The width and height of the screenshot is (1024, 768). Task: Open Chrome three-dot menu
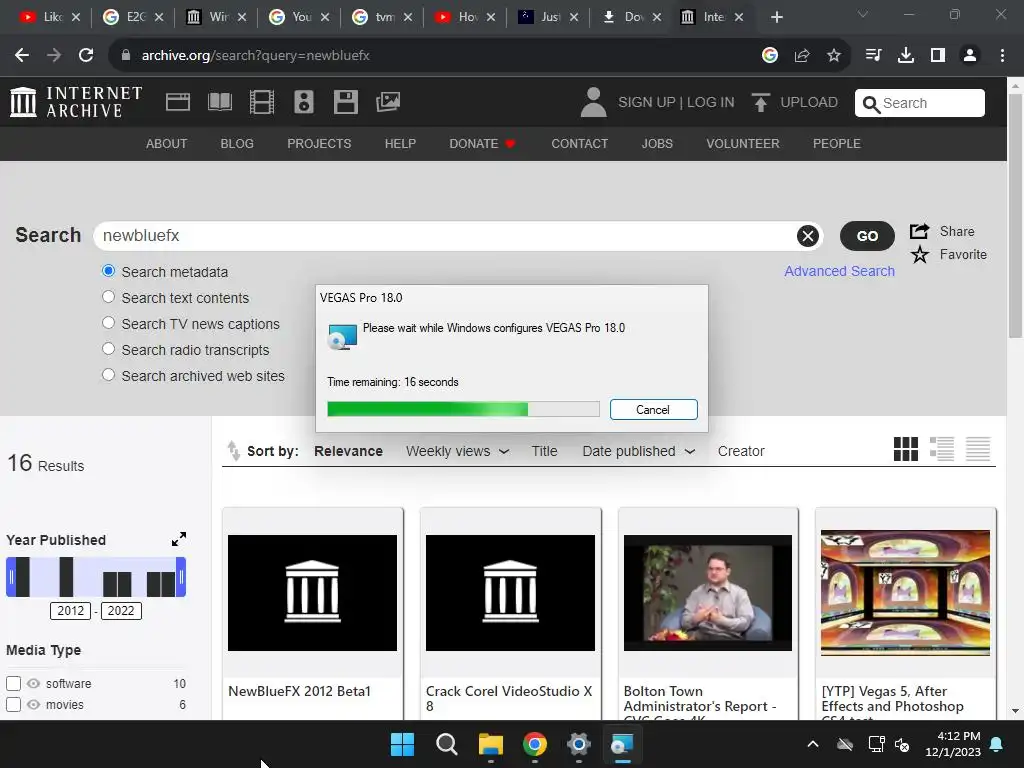coord(1002,56)
